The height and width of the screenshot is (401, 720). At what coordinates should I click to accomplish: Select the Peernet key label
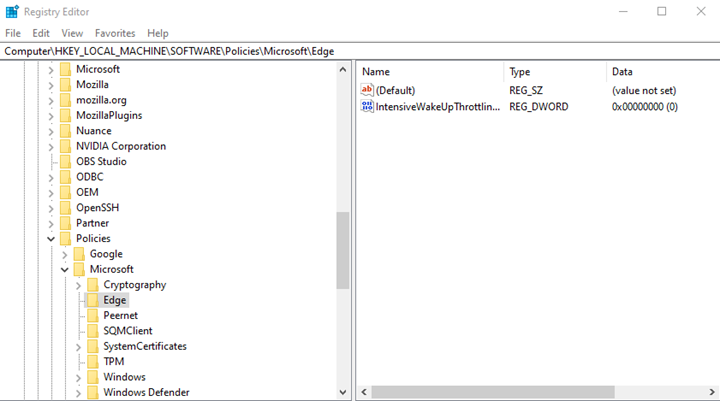click(120, 316)
